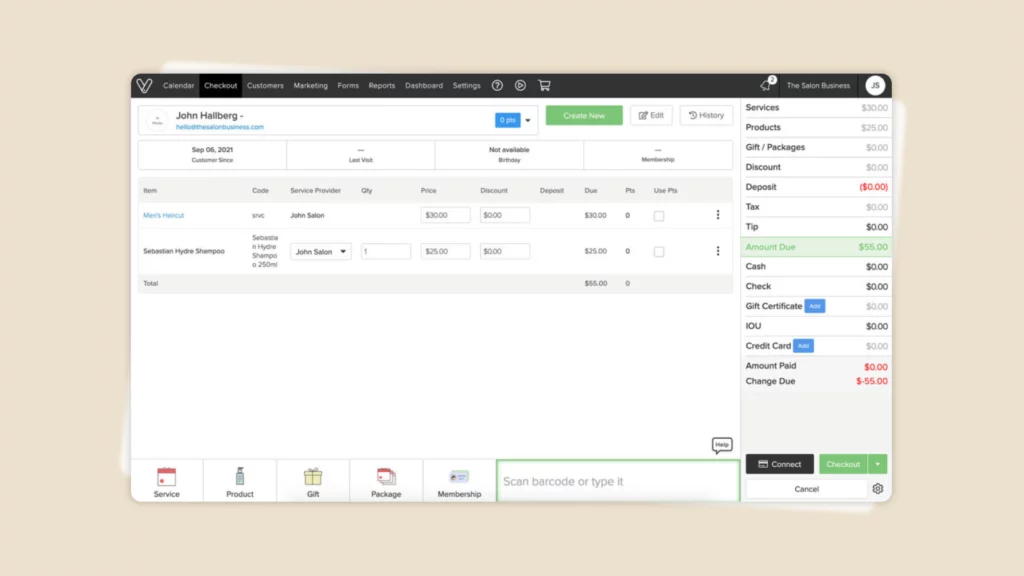1024x576 pixels.
Task: Open the shopping cart icon in the top bar
Action: pyautogui.click(x=544, y=85)
